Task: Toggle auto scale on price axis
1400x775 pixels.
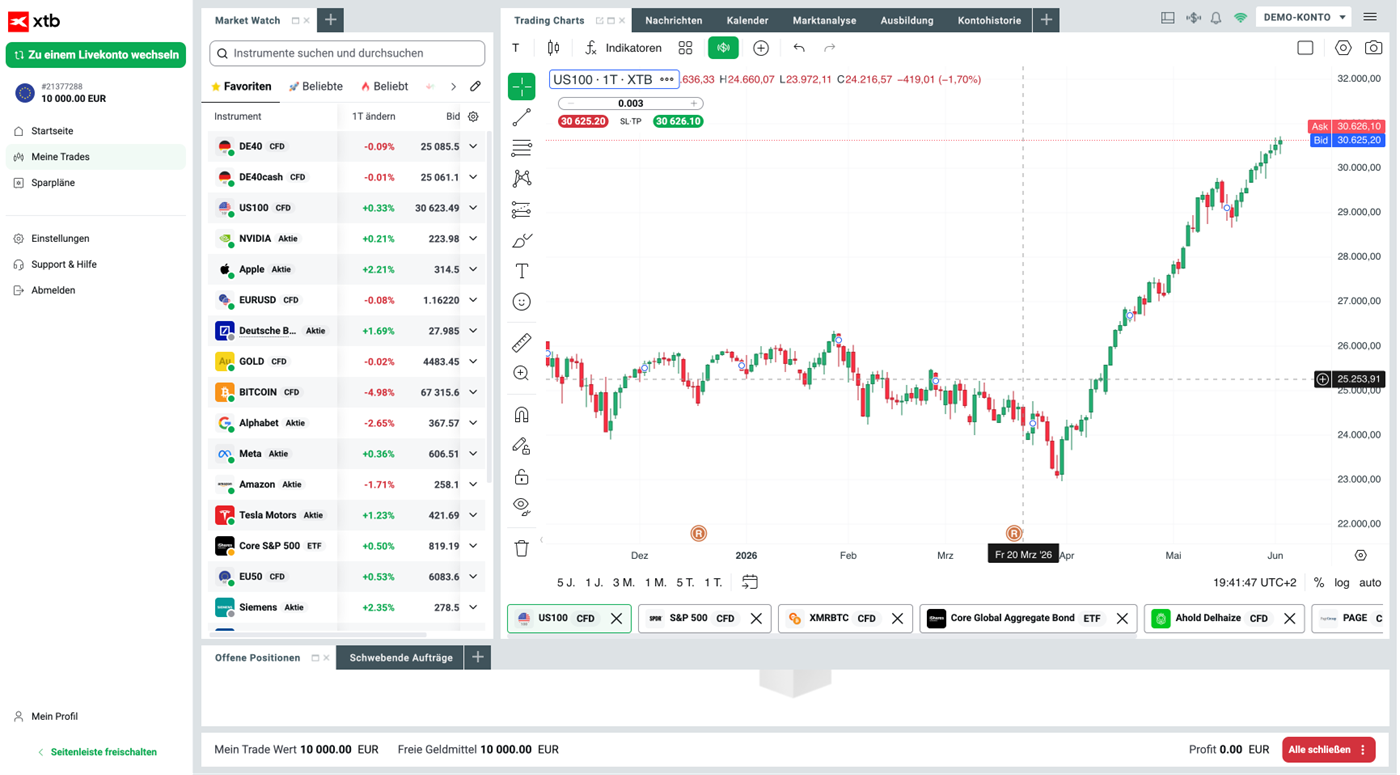Action: click(x=1370, y=583)
